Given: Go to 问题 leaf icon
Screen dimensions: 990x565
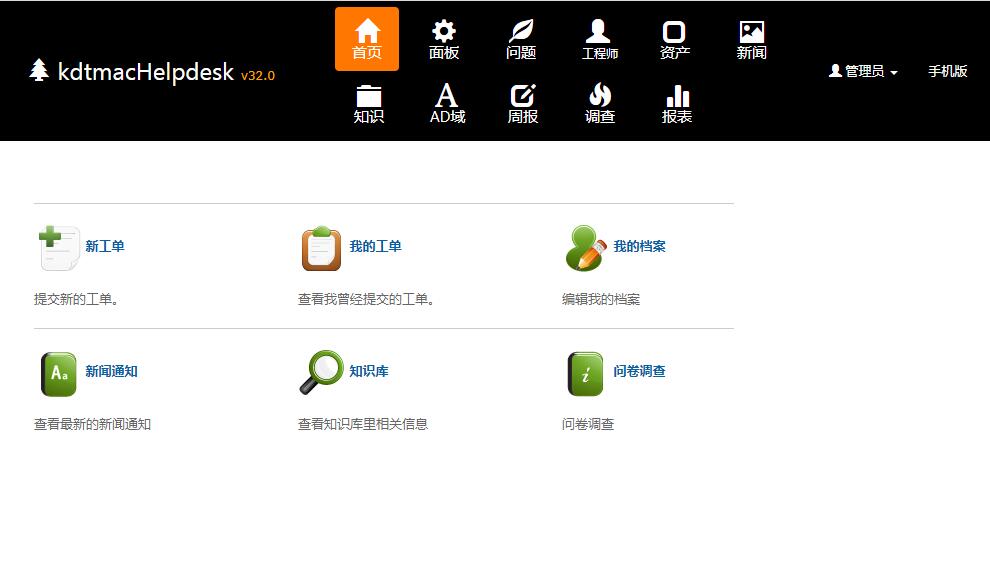Looking at the screenshot, I should pos(521,39).
